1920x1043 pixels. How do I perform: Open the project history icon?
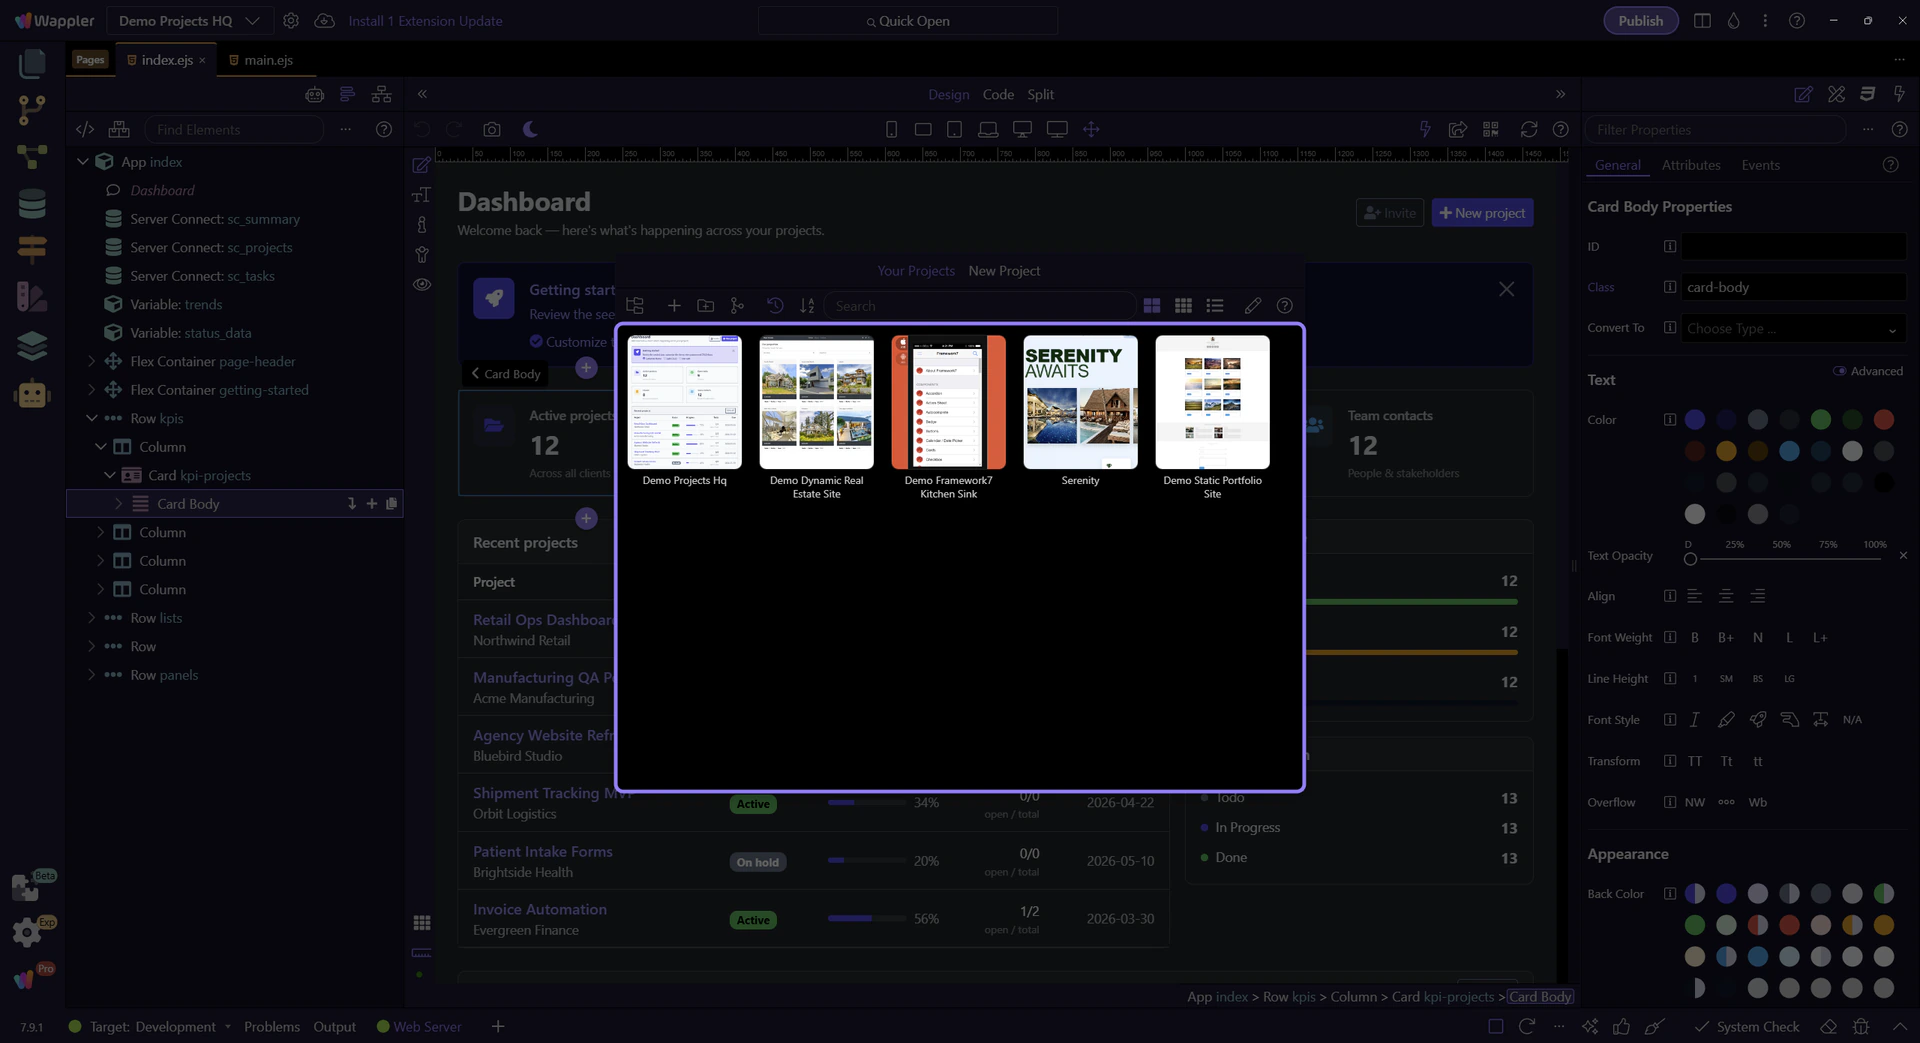[775, 306]
